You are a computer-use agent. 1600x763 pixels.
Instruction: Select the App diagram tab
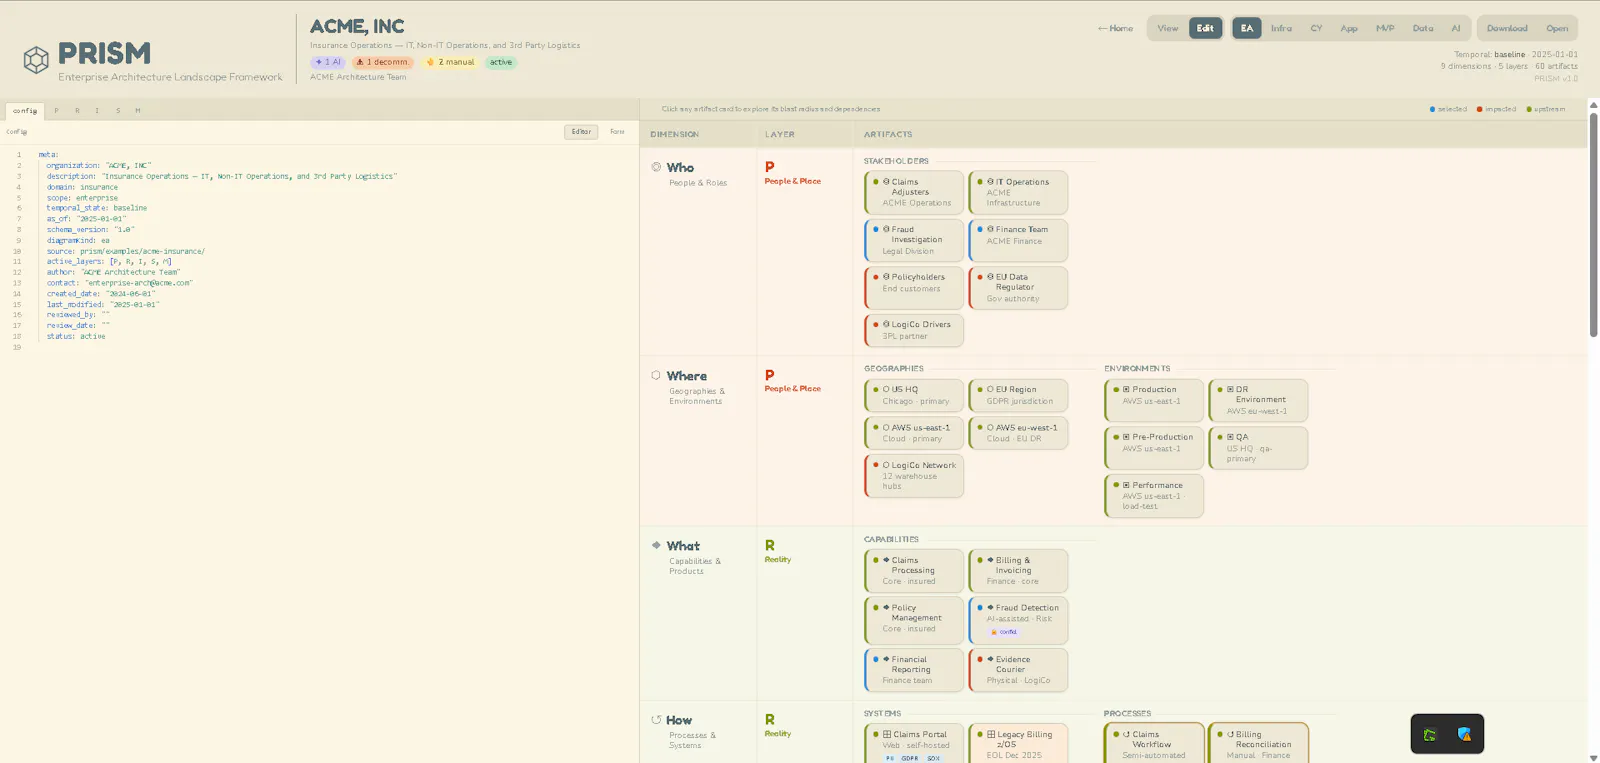click(1349, 28)
